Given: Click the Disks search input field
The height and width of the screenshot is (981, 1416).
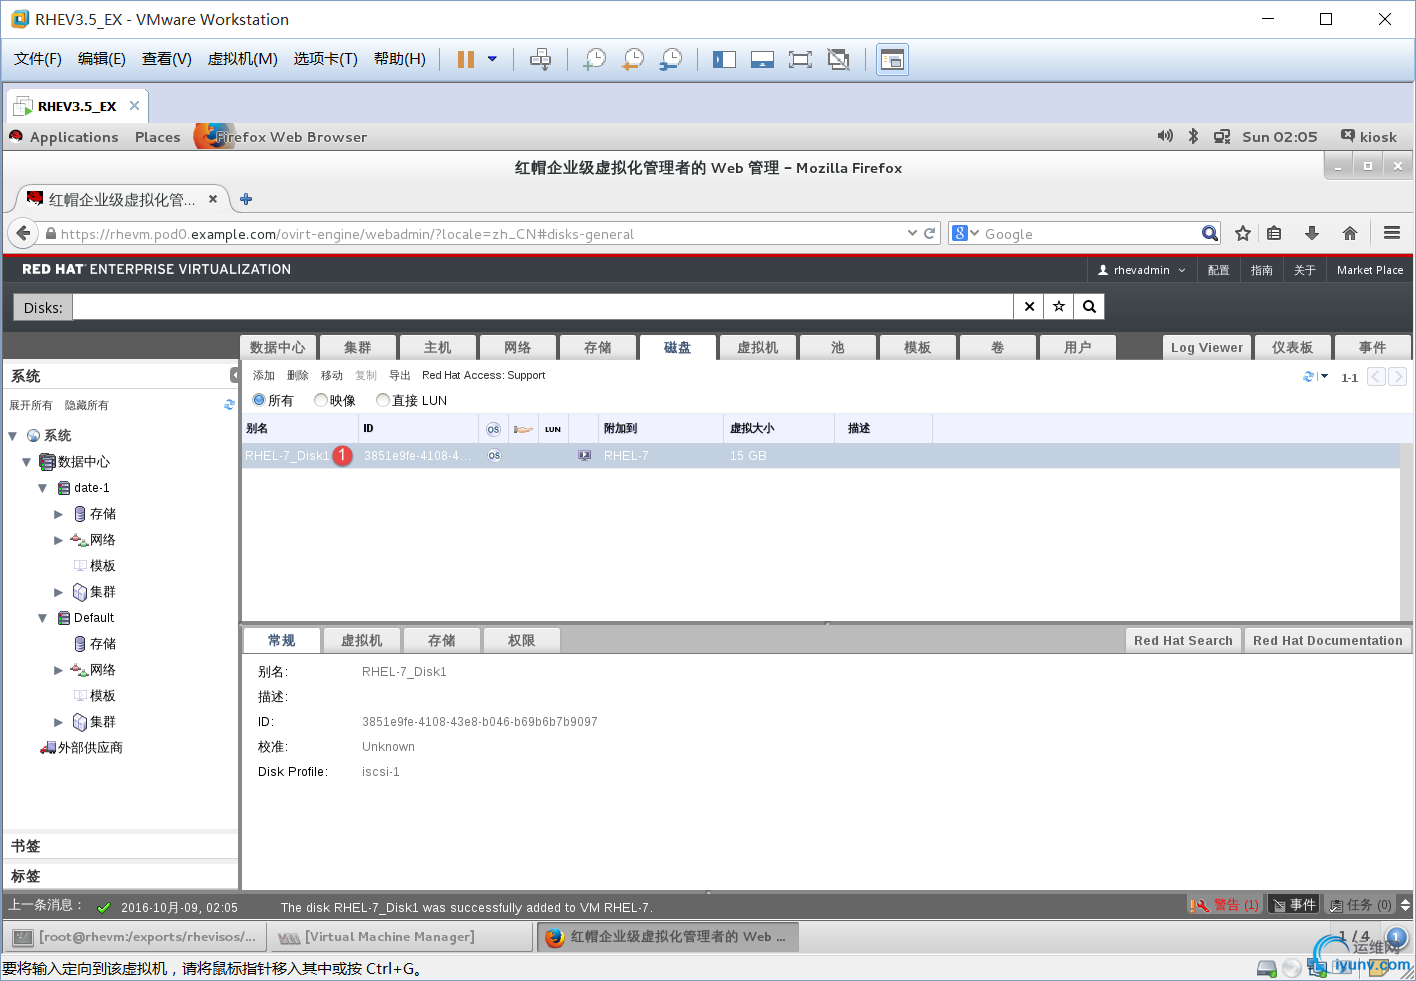Looking at the screenshot, I should point(543,307).
